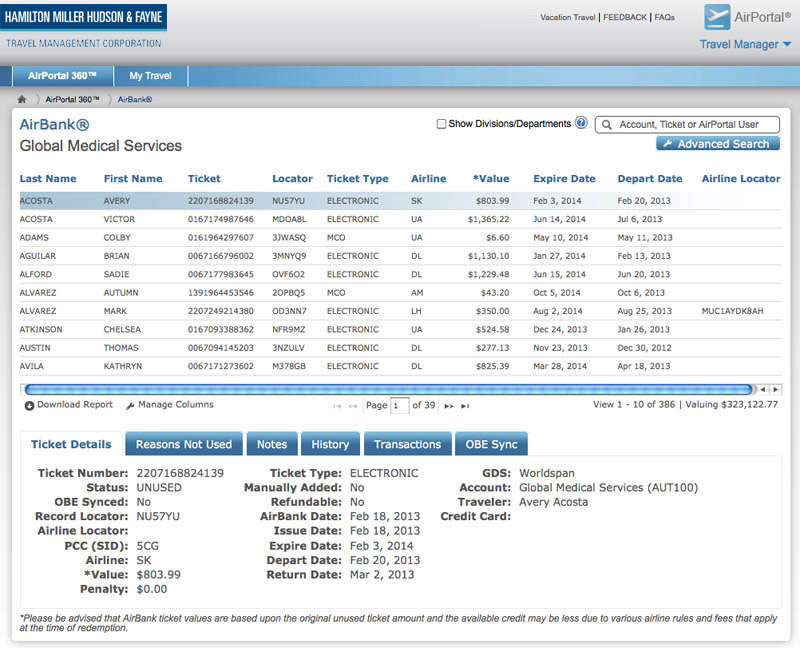Switch to Reasons Not Used tab

tap(184, 444)
